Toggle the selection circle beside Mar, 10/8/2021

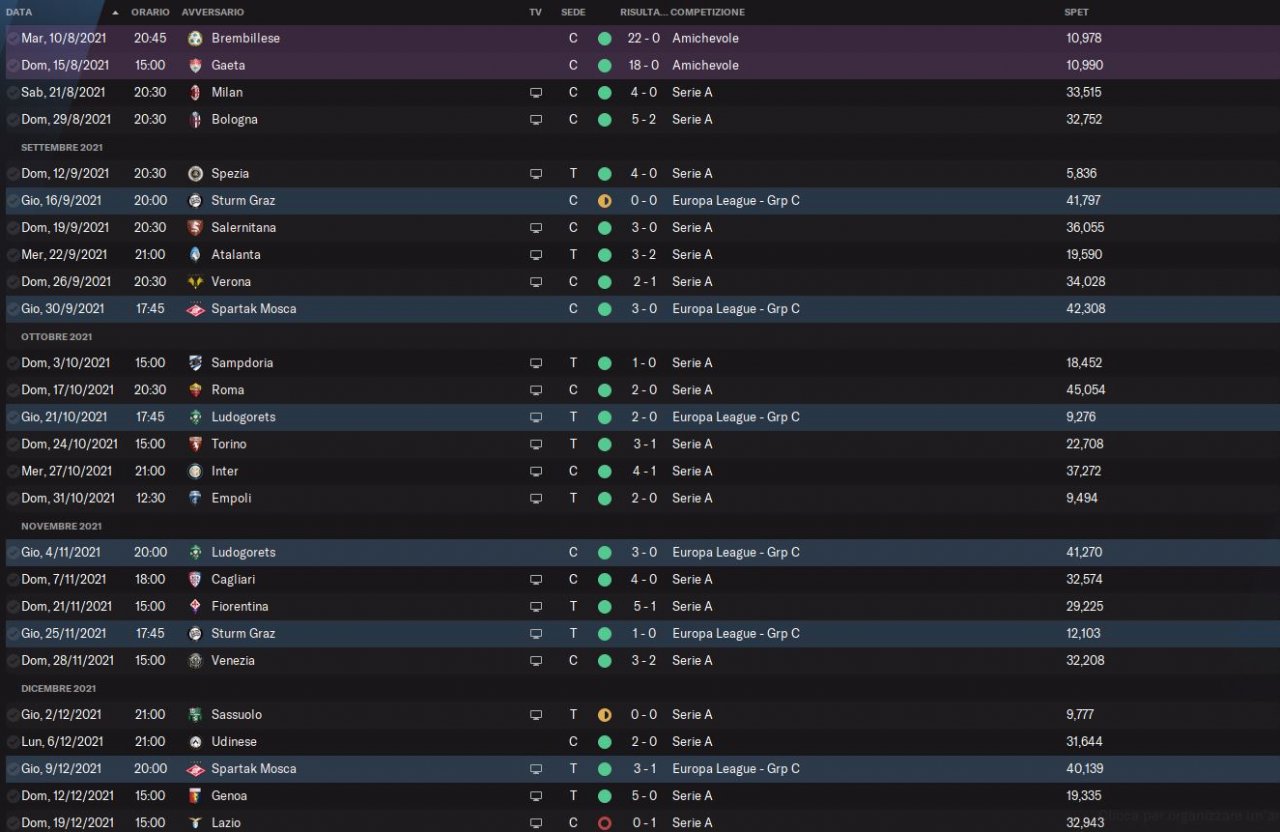click(12, 38)
